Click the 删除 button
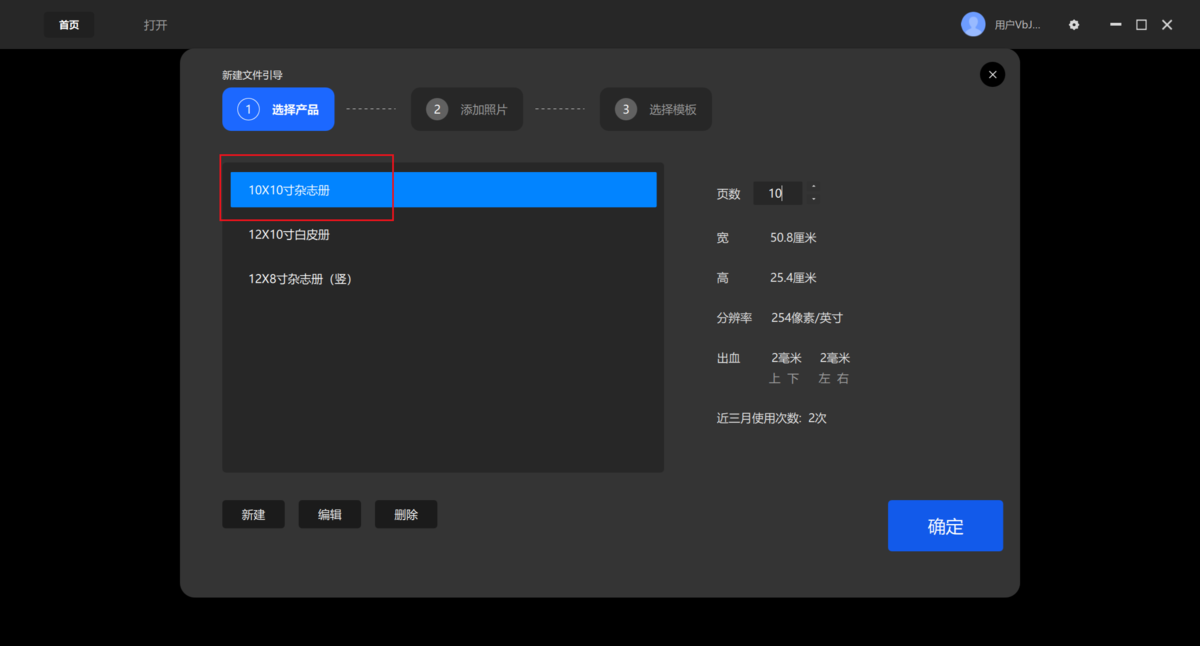 coord(406,515)
